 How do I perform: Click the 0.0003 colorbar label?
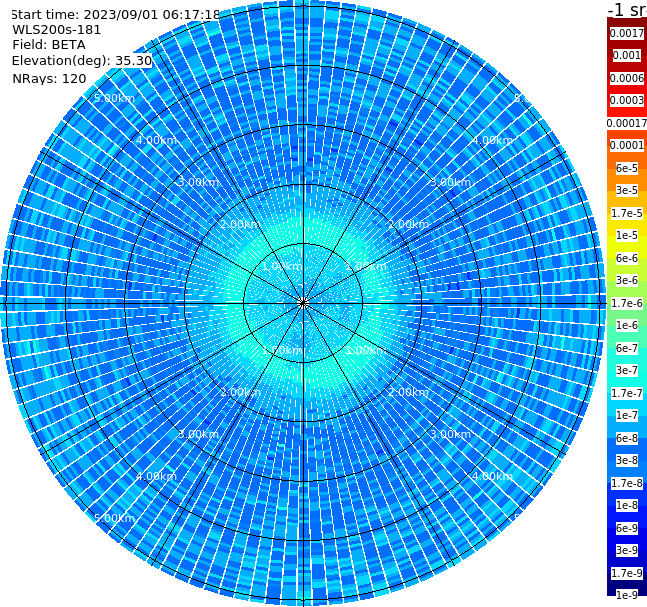(x=627, y=100)
